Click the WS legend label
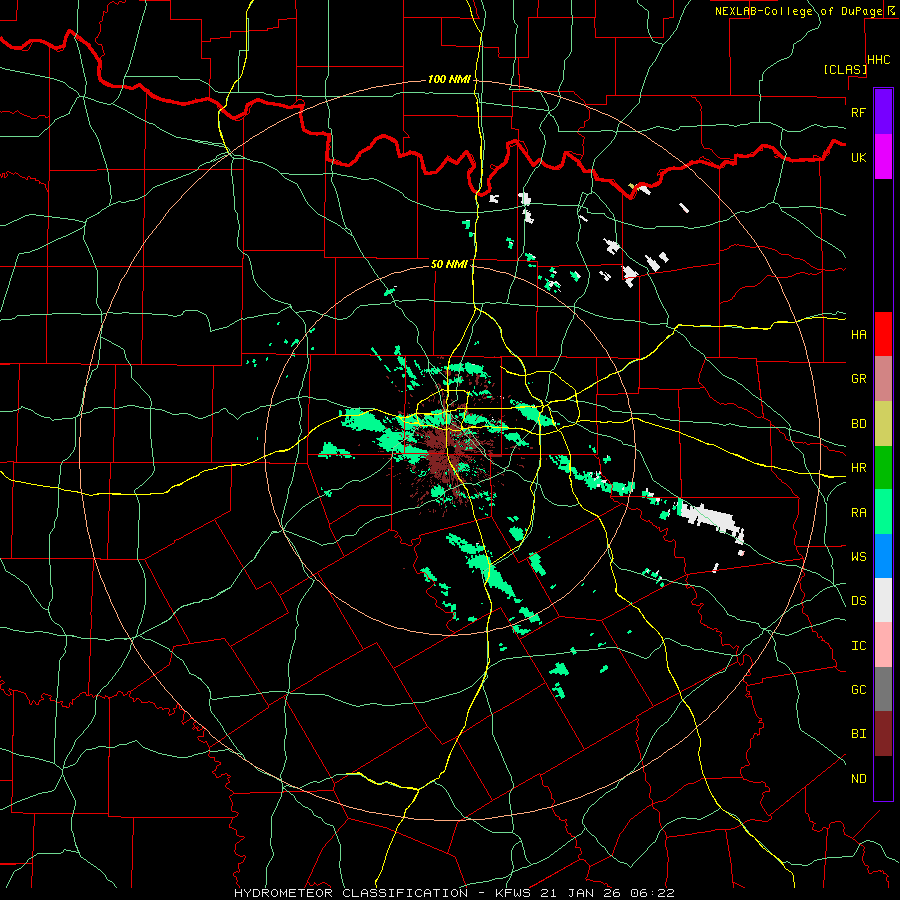Screen dimensions: 900x900 [x=858, y=556]
